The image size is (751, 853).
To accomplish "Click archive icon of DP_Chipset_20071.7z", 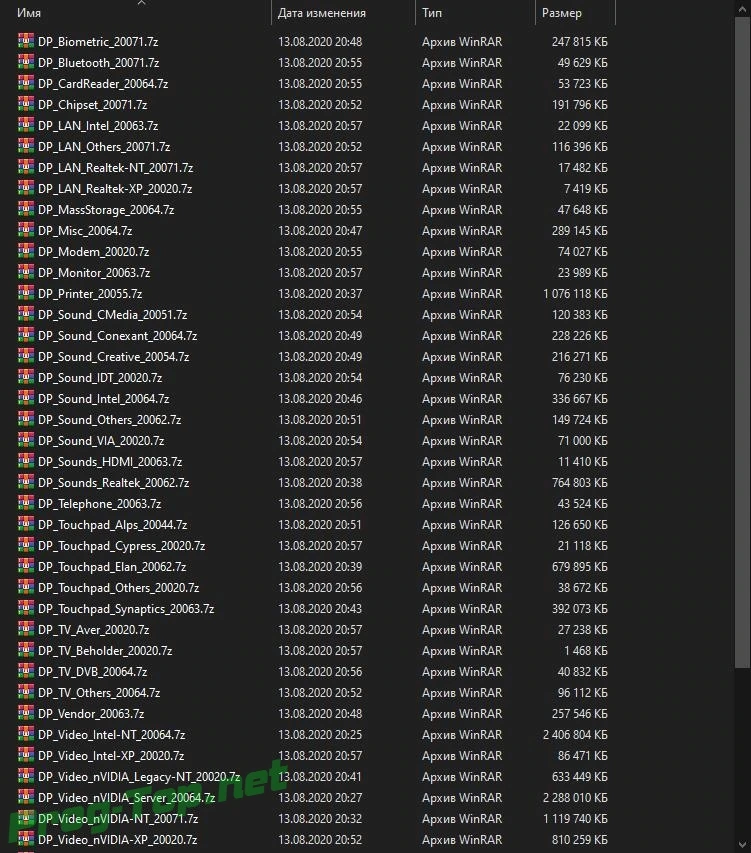I will [26, 104].
